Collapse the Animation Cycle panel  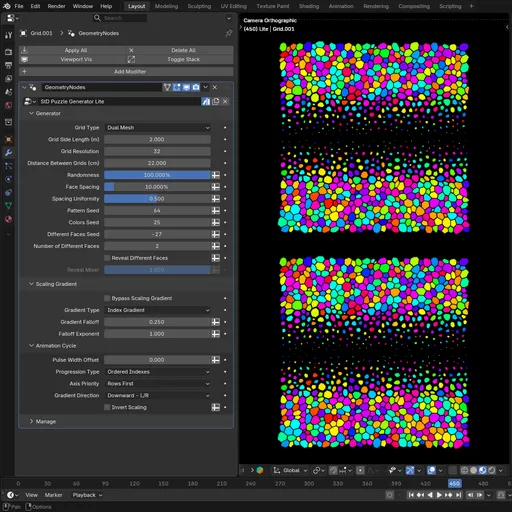click(x=52, y=346)
